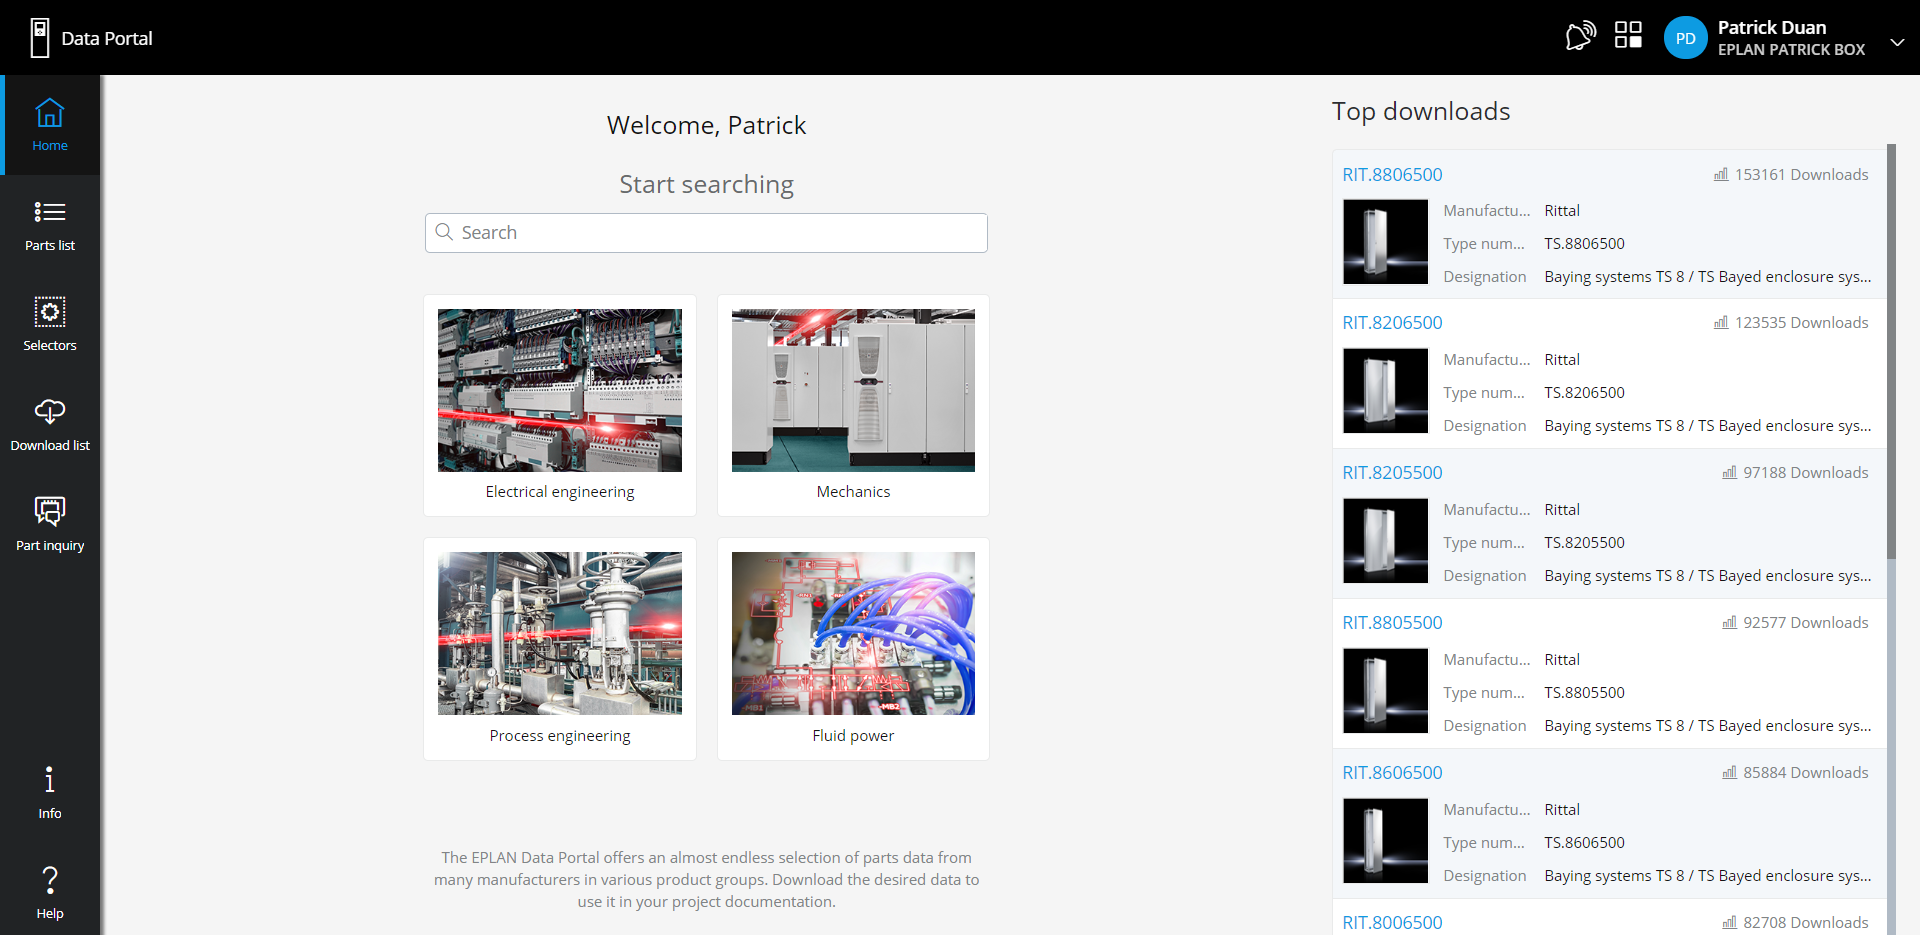The width and height of the screenshot is (1920, 935).
Task: Click the Electrical engineering label
Action: pos(560,492)
